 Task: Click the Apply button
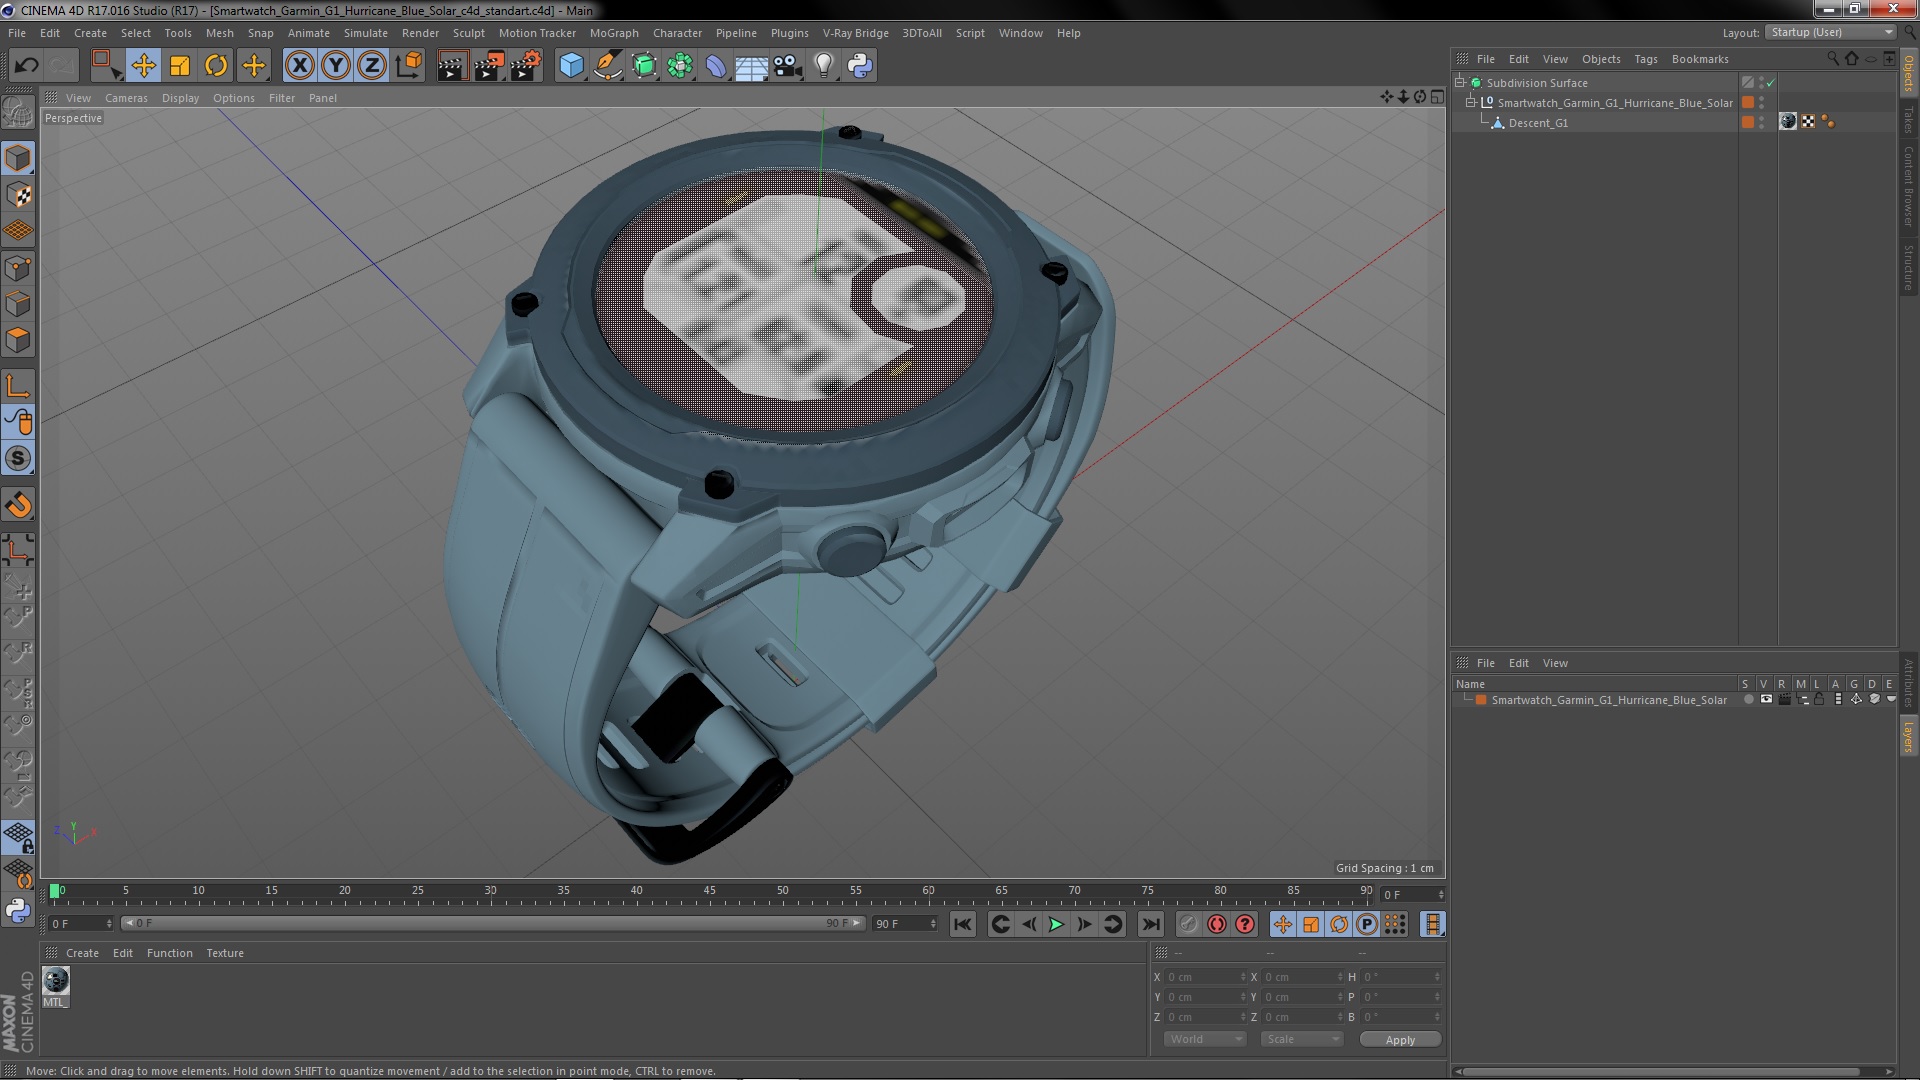pyautogui.click(x=1400, y=1040)
